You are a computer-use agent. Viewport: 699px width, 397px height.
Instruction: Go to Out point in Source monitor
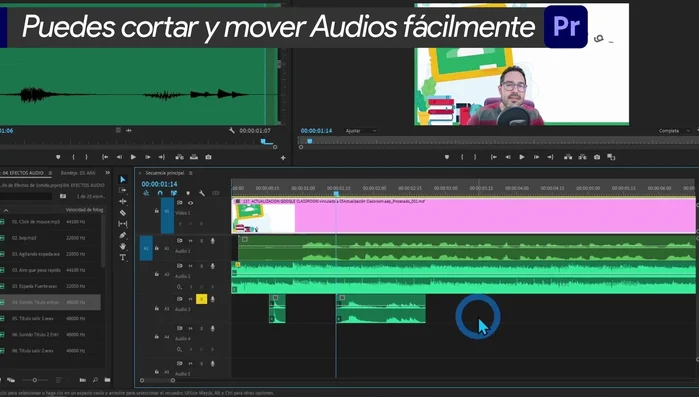pyautogui.click(x=161, y=157)
